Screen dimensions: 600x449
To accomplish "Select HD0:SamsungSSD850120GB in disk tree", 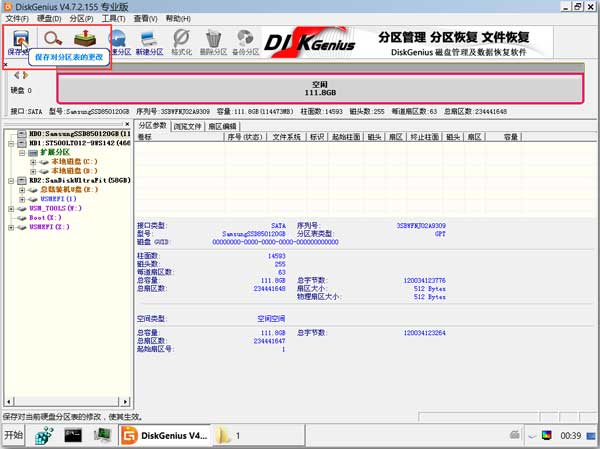I will [80, 134].
